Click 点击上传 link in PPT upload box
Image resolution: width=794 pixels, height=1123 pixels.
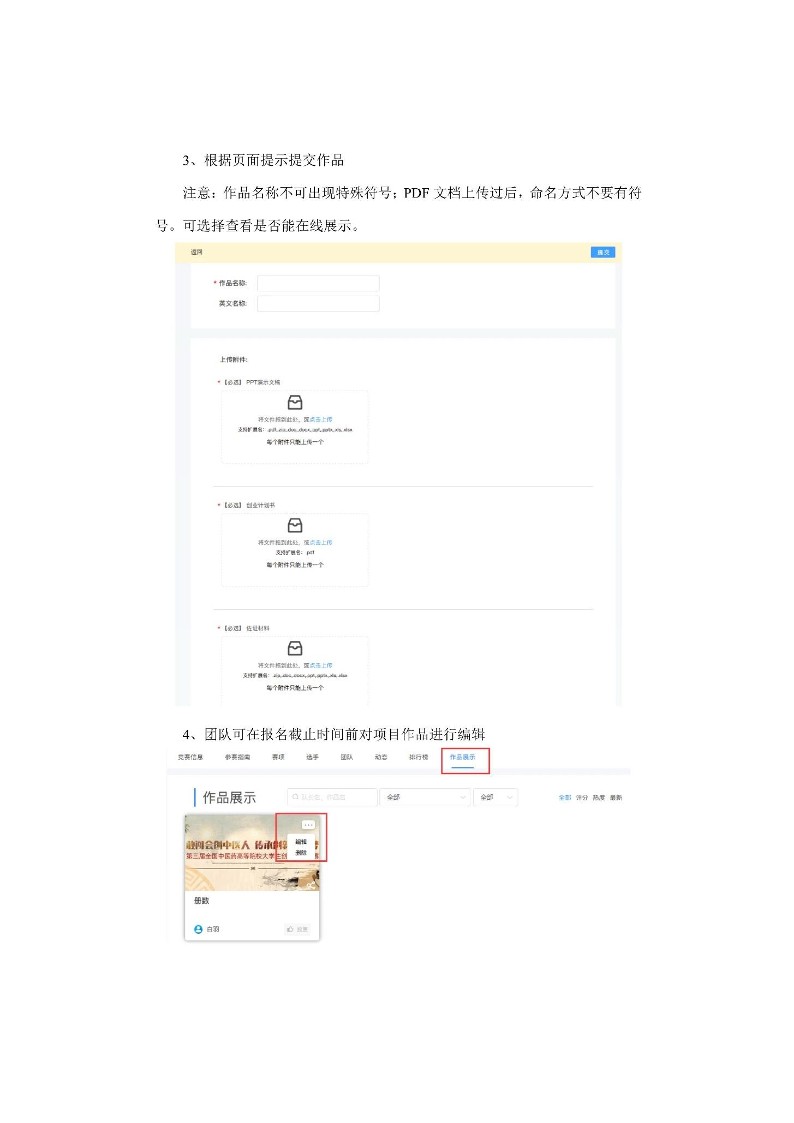click(321, 420)
